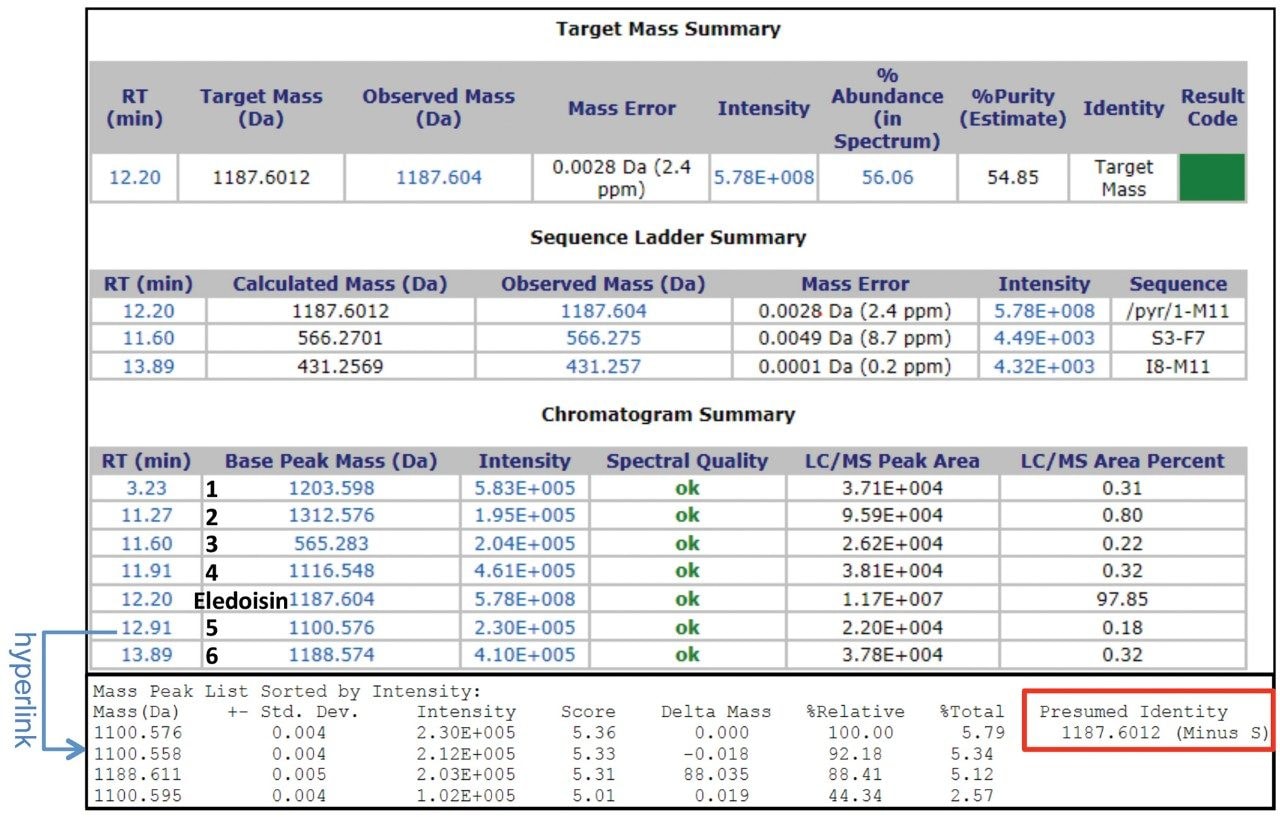The width and height of the screenshot is (1280, 817).
Task: Select the sequence cell I8-M11
Action: (1179, 366)
